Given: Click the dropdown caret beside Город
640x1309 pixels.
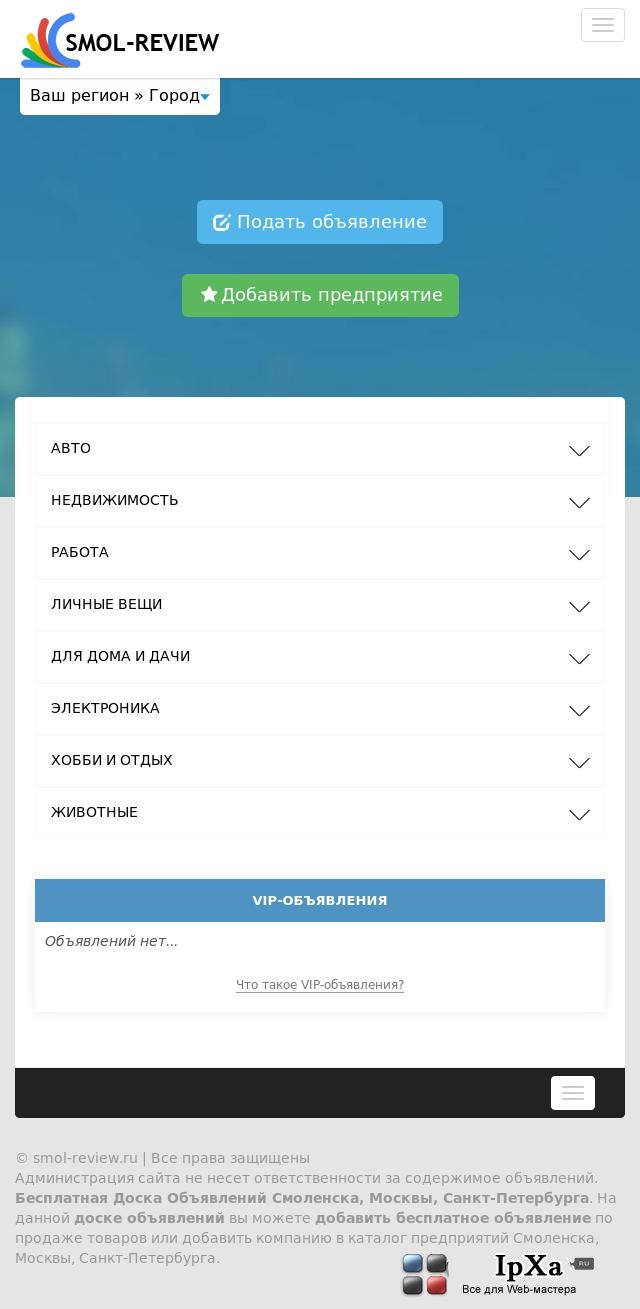Looking at the screenshot, I should [205, 97].
